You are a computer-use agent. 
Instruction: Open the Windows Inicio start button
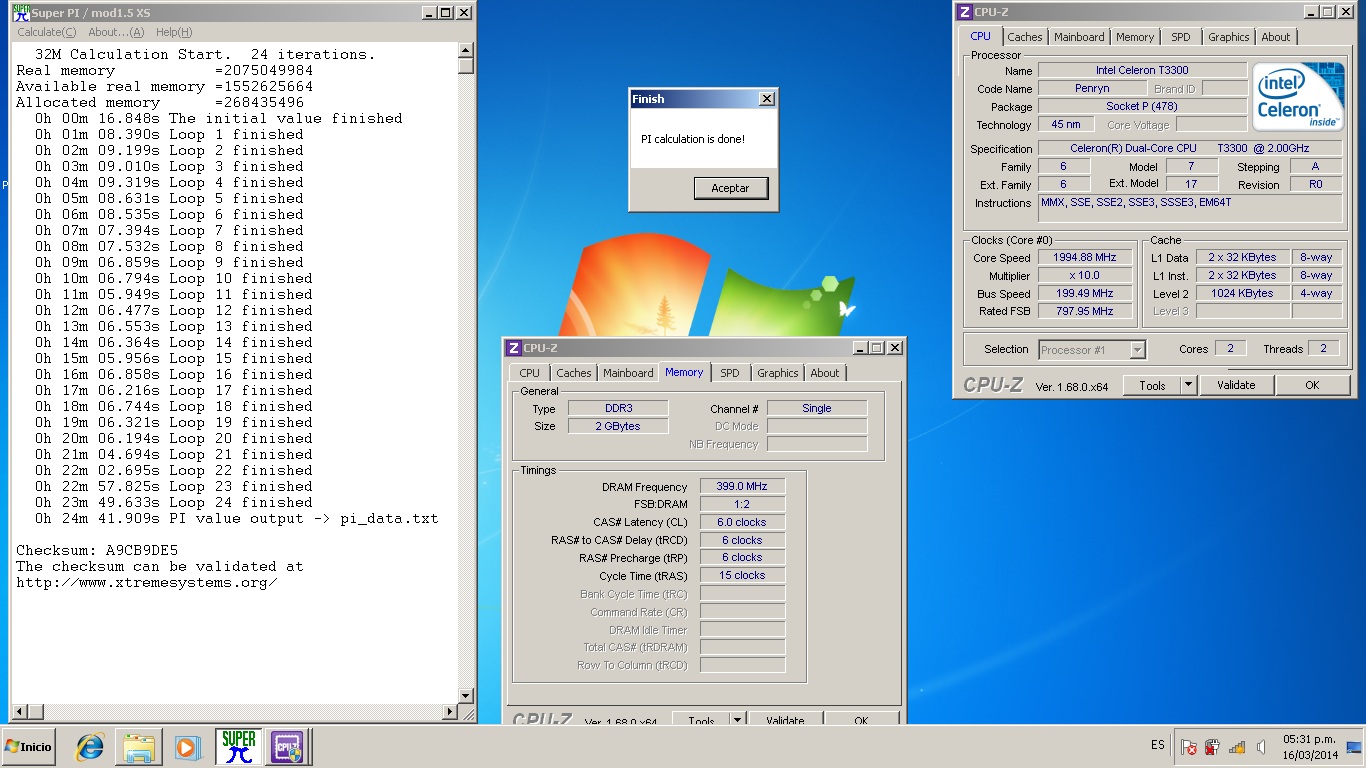(x=28, y=747)
